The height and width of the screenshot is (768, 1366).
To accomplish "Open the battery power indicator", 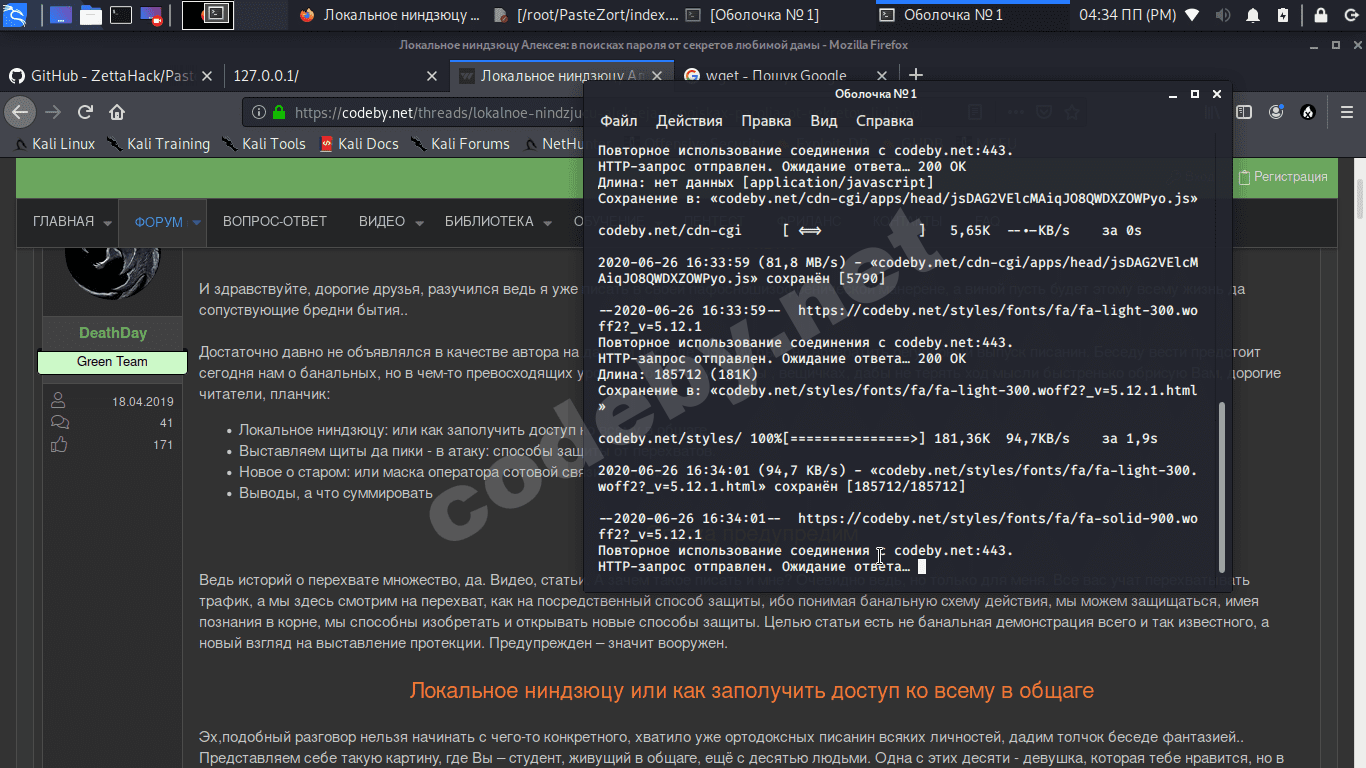I will (1283, 15).
